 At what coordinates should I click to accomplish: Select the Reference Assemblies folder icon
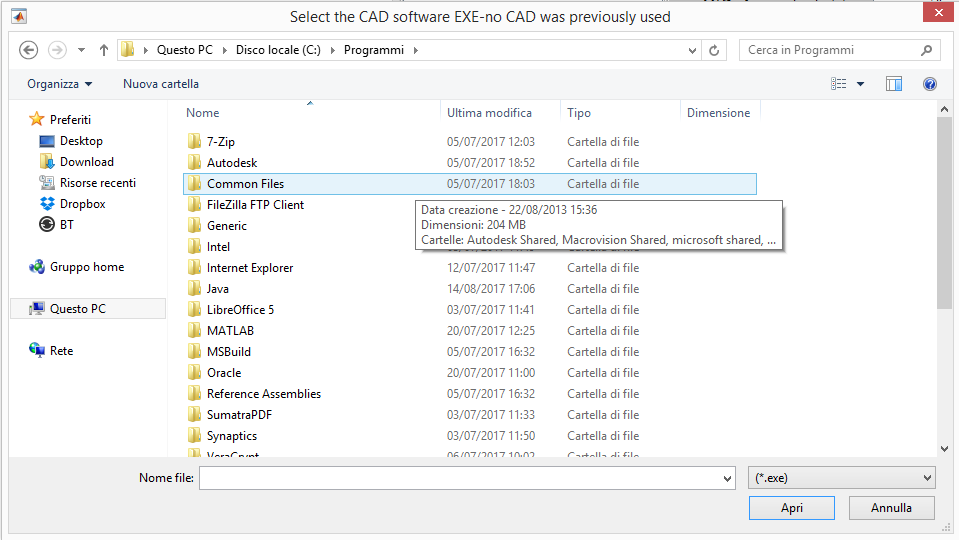(x=194, y=393)
